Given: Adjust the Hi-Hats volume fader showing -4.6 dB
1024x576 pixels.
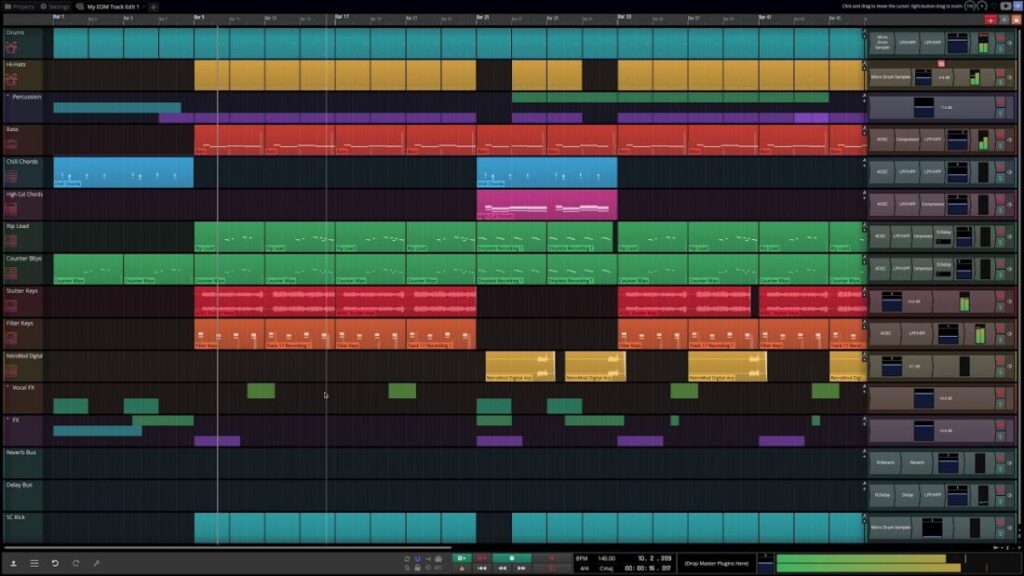Looking at the screenshot, I should pyautogui.click(x=945, y=76).
